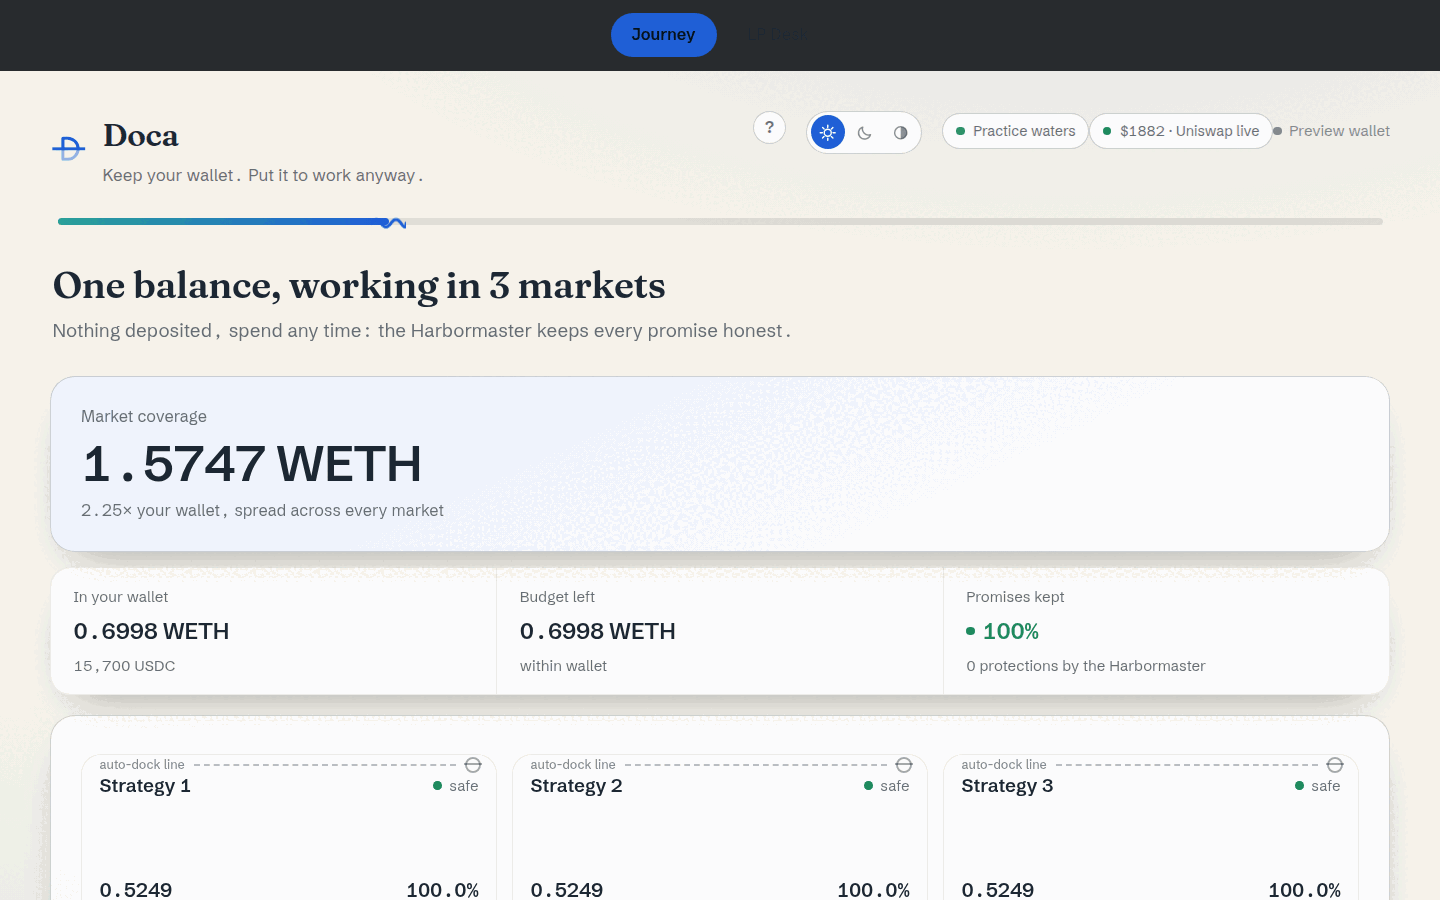Click '2.25× your wallet, spread across every market'
Screen dimensions: 1440x900
262,510
